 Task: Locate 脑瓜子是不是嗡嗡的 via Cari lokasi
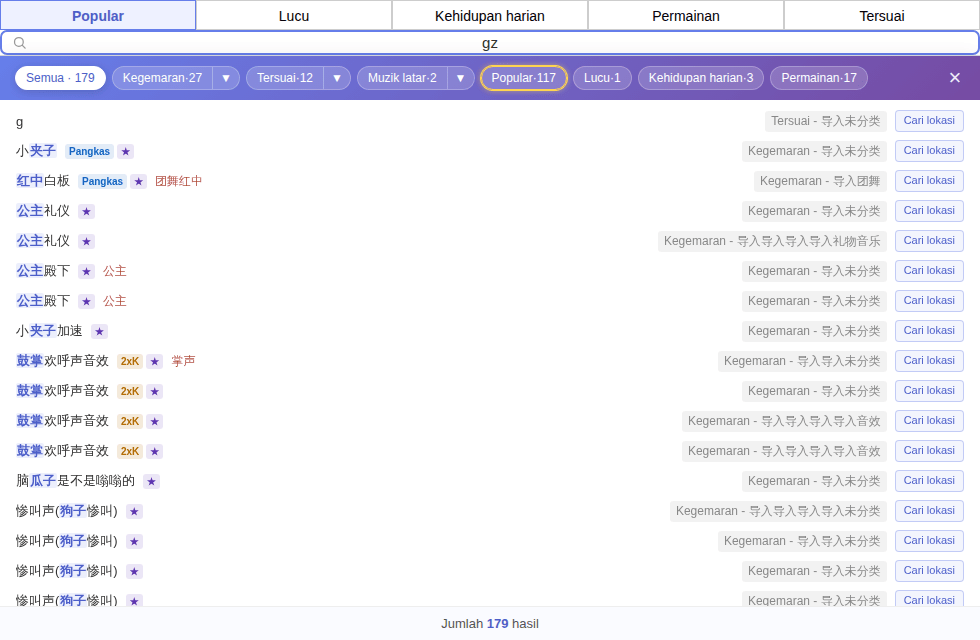pos(929,481)
